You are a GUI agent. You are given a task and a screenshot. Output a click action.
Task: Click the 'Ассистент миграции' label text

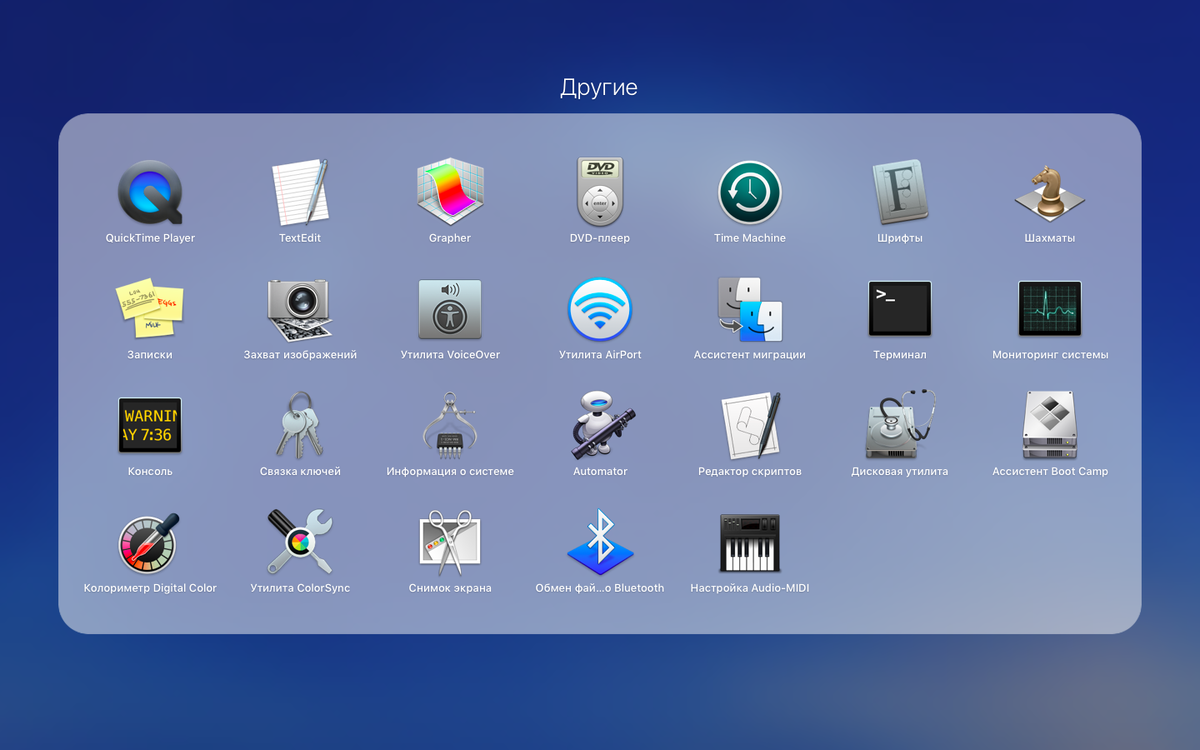pyautogui.click(x=750, y=355)
